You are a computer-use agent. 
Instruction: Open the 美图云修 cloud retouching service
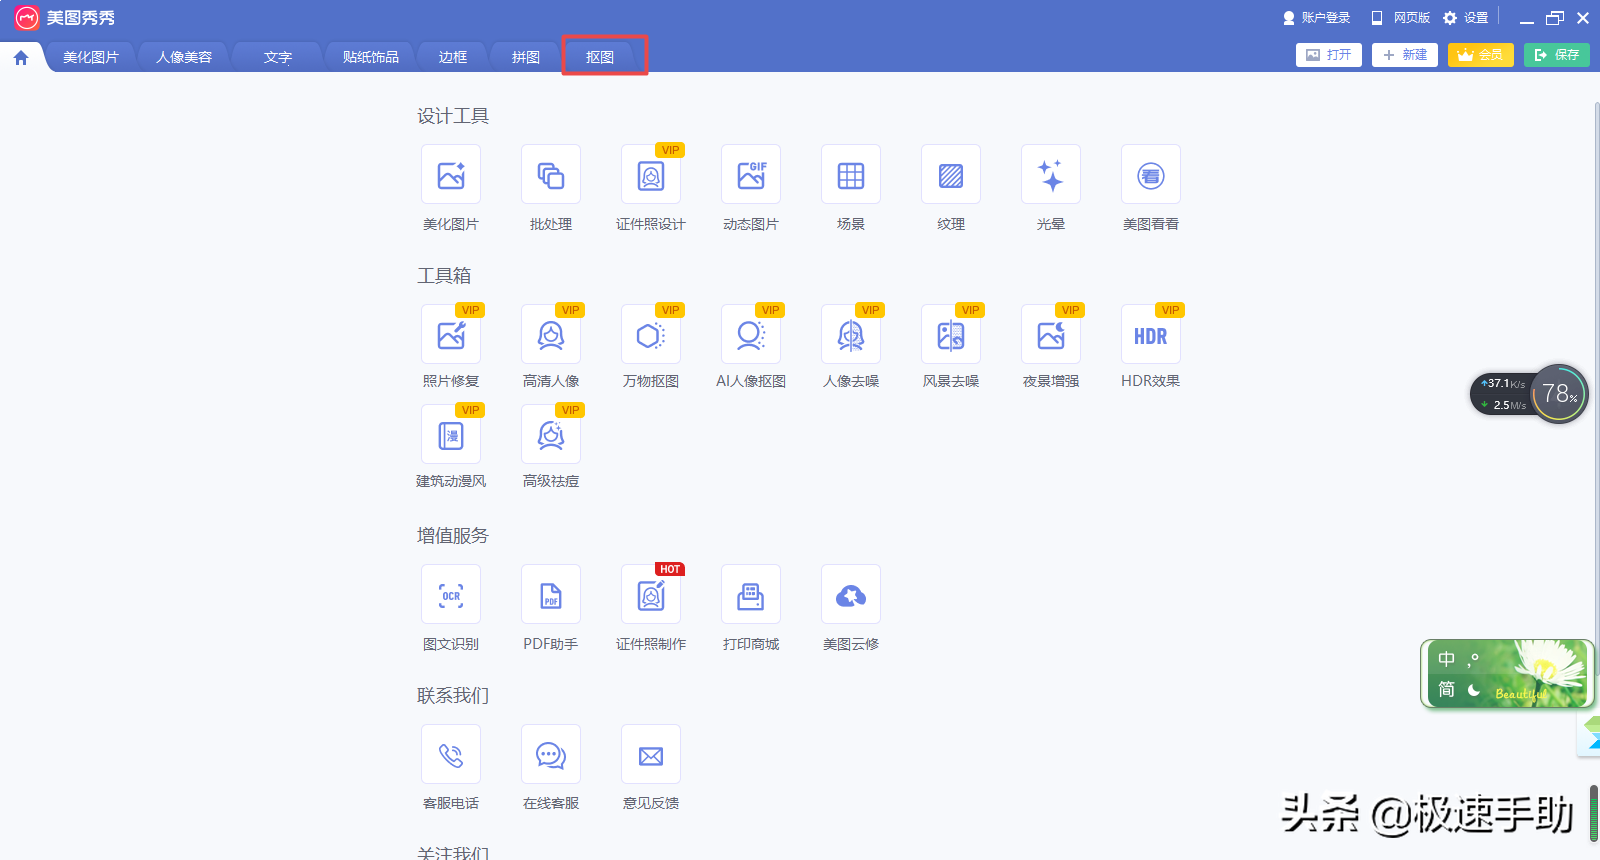(850, 596)
